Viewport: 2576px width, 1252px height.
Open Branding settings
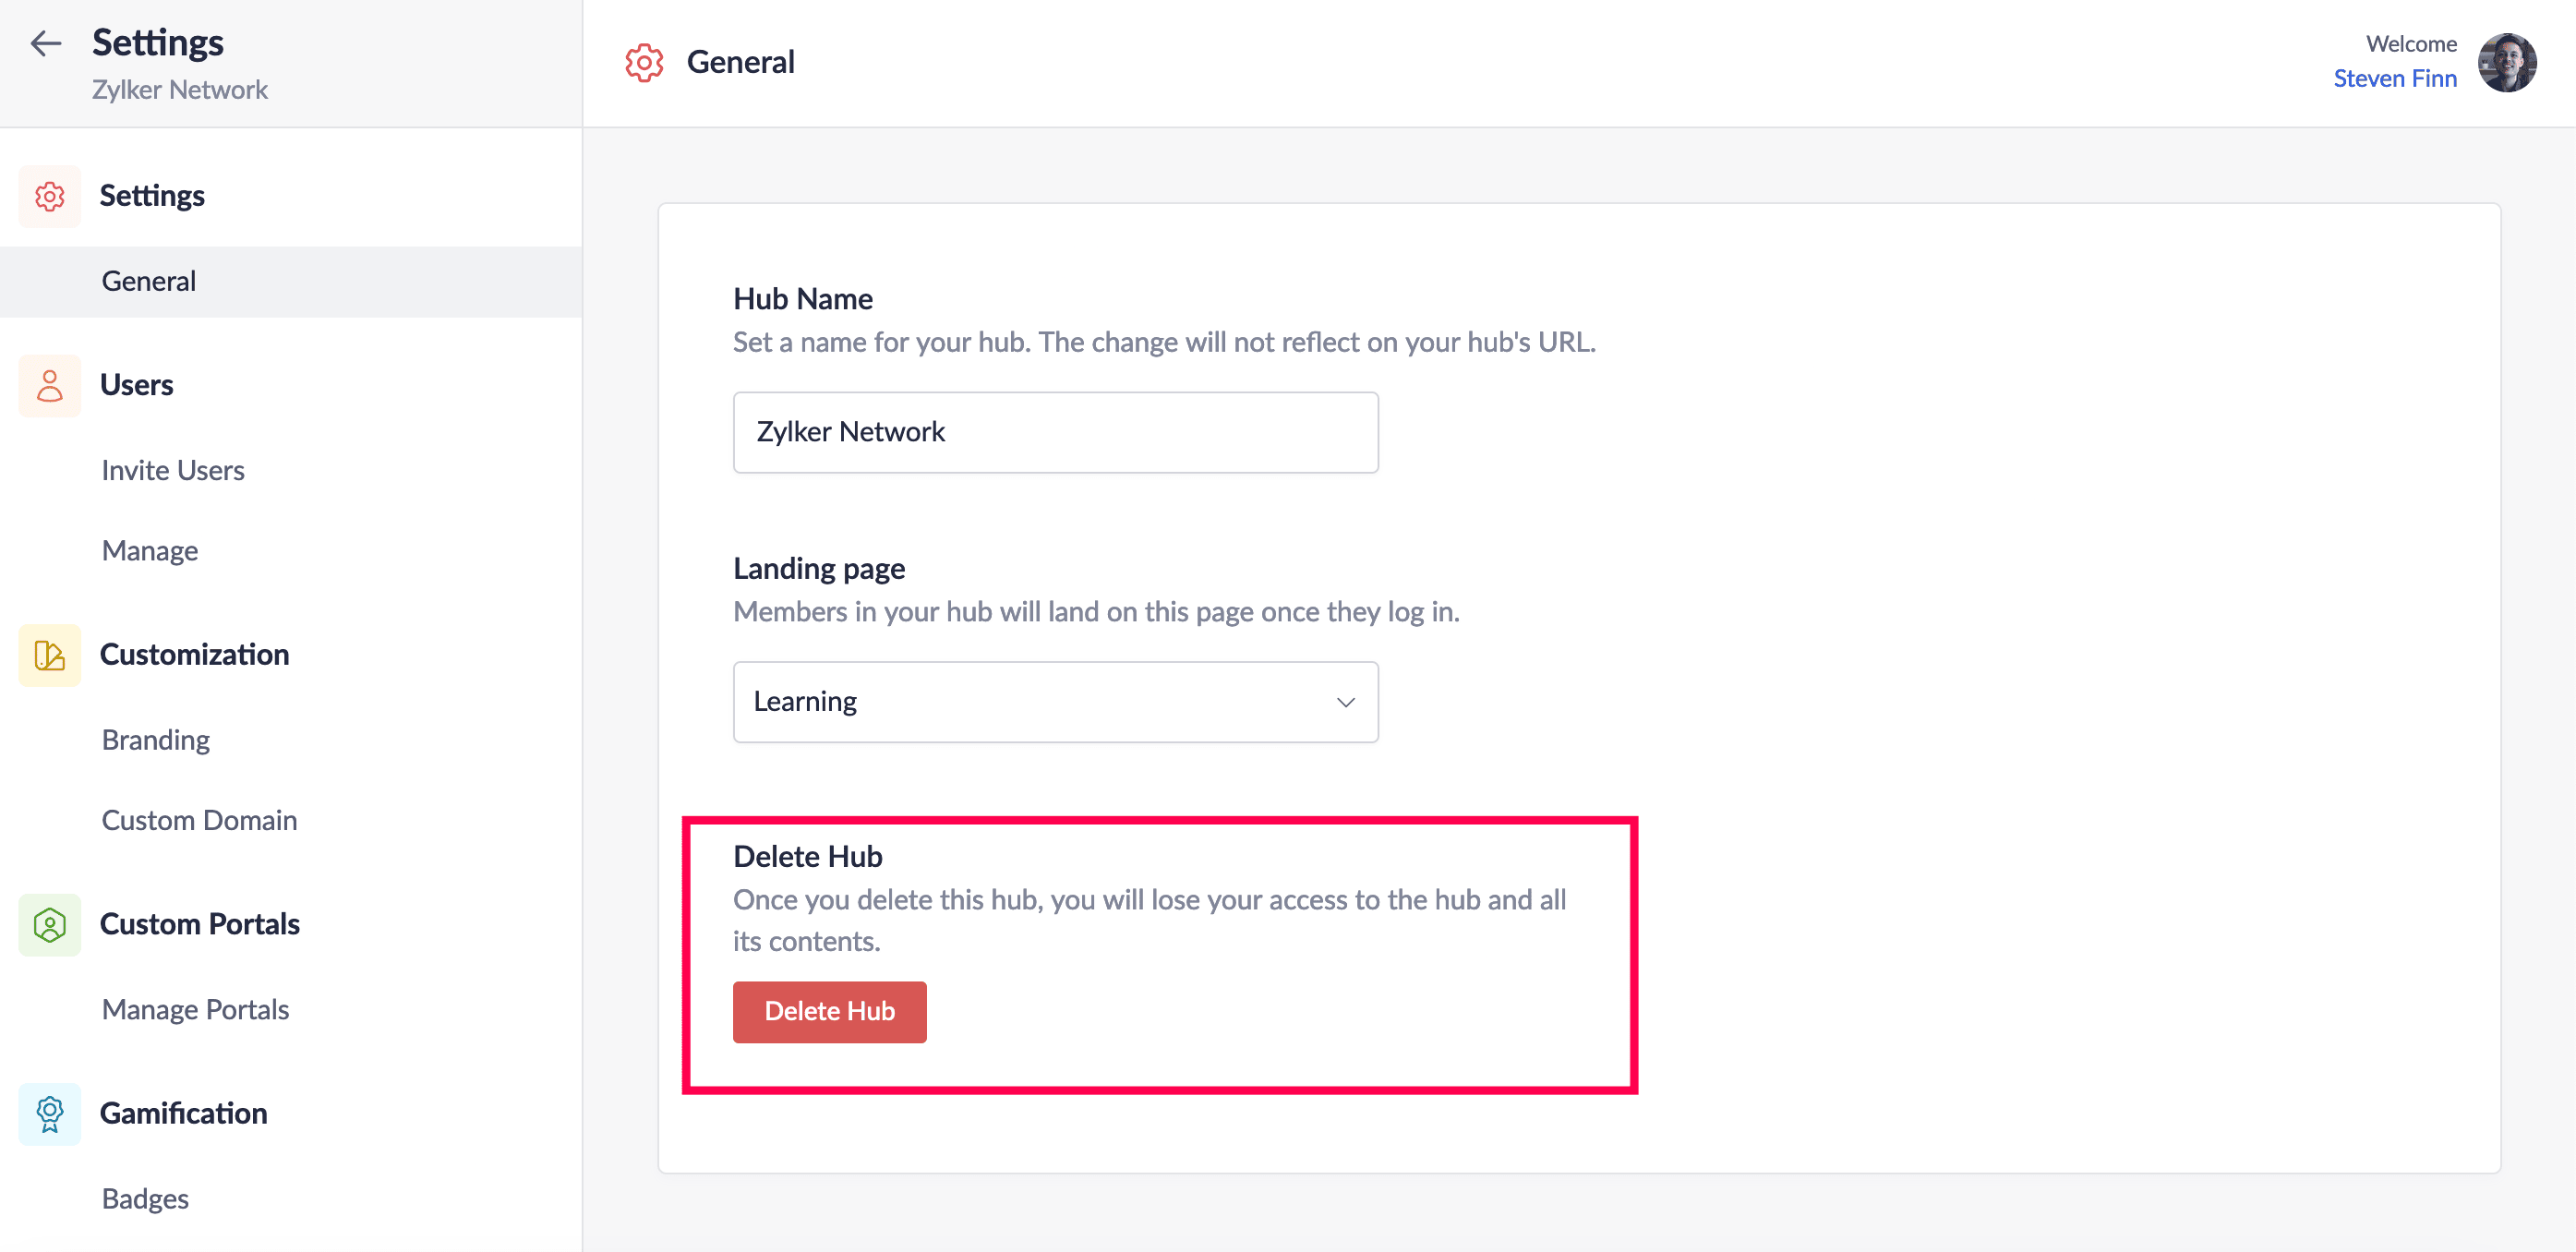(156, 740)
